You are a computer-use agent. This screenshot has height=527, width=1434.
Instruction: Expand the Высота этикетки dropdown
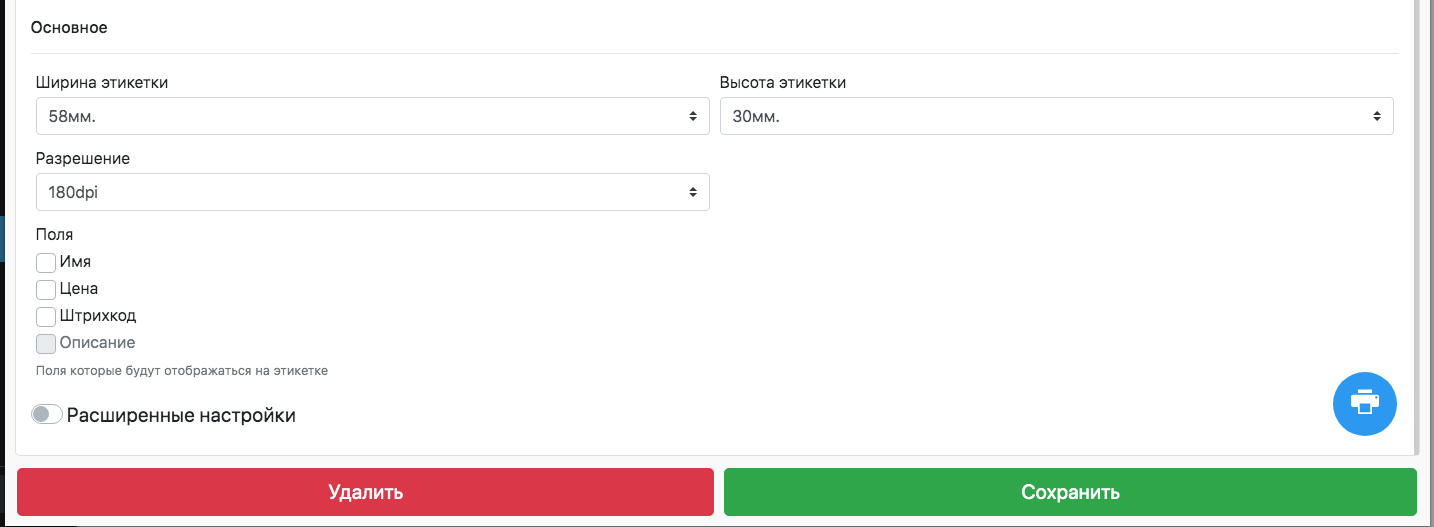1056,116
